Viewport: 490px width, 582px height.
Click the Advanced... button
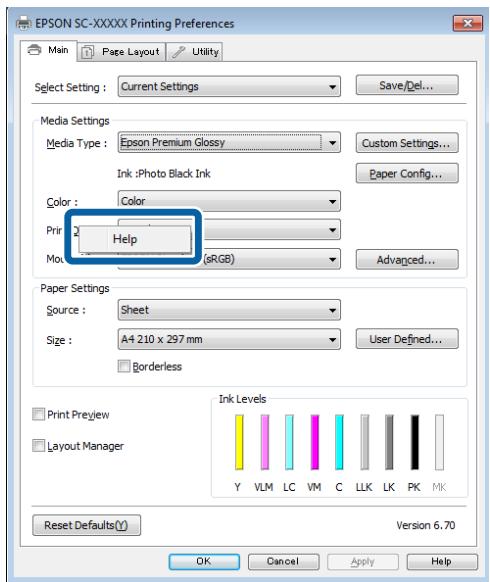(407, 259)
